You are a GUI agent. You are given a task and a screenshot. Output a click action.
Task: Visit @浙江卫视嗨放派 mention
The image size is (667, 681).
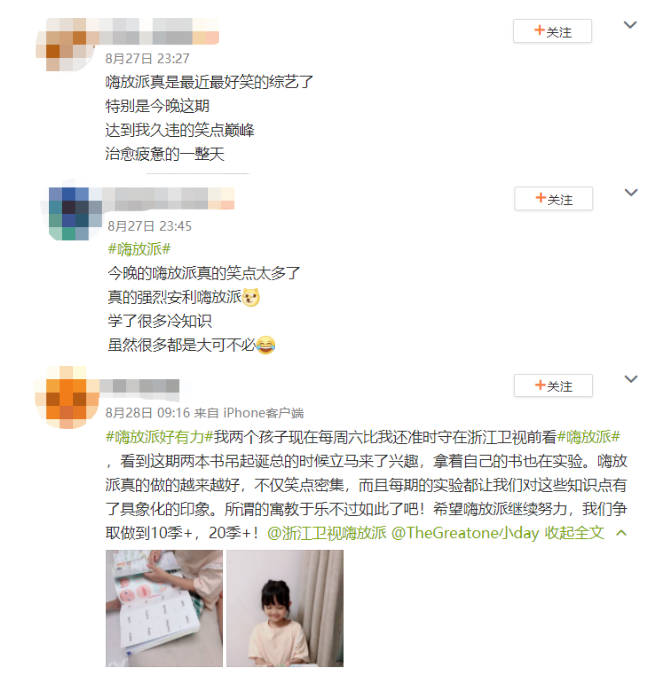pyautogui.click(x=327, y=533)
